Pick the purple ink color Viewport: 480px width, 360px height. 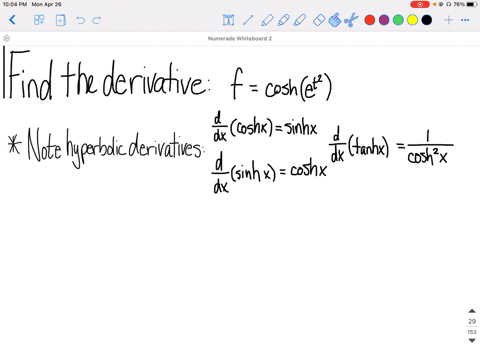tap(384, 20)
